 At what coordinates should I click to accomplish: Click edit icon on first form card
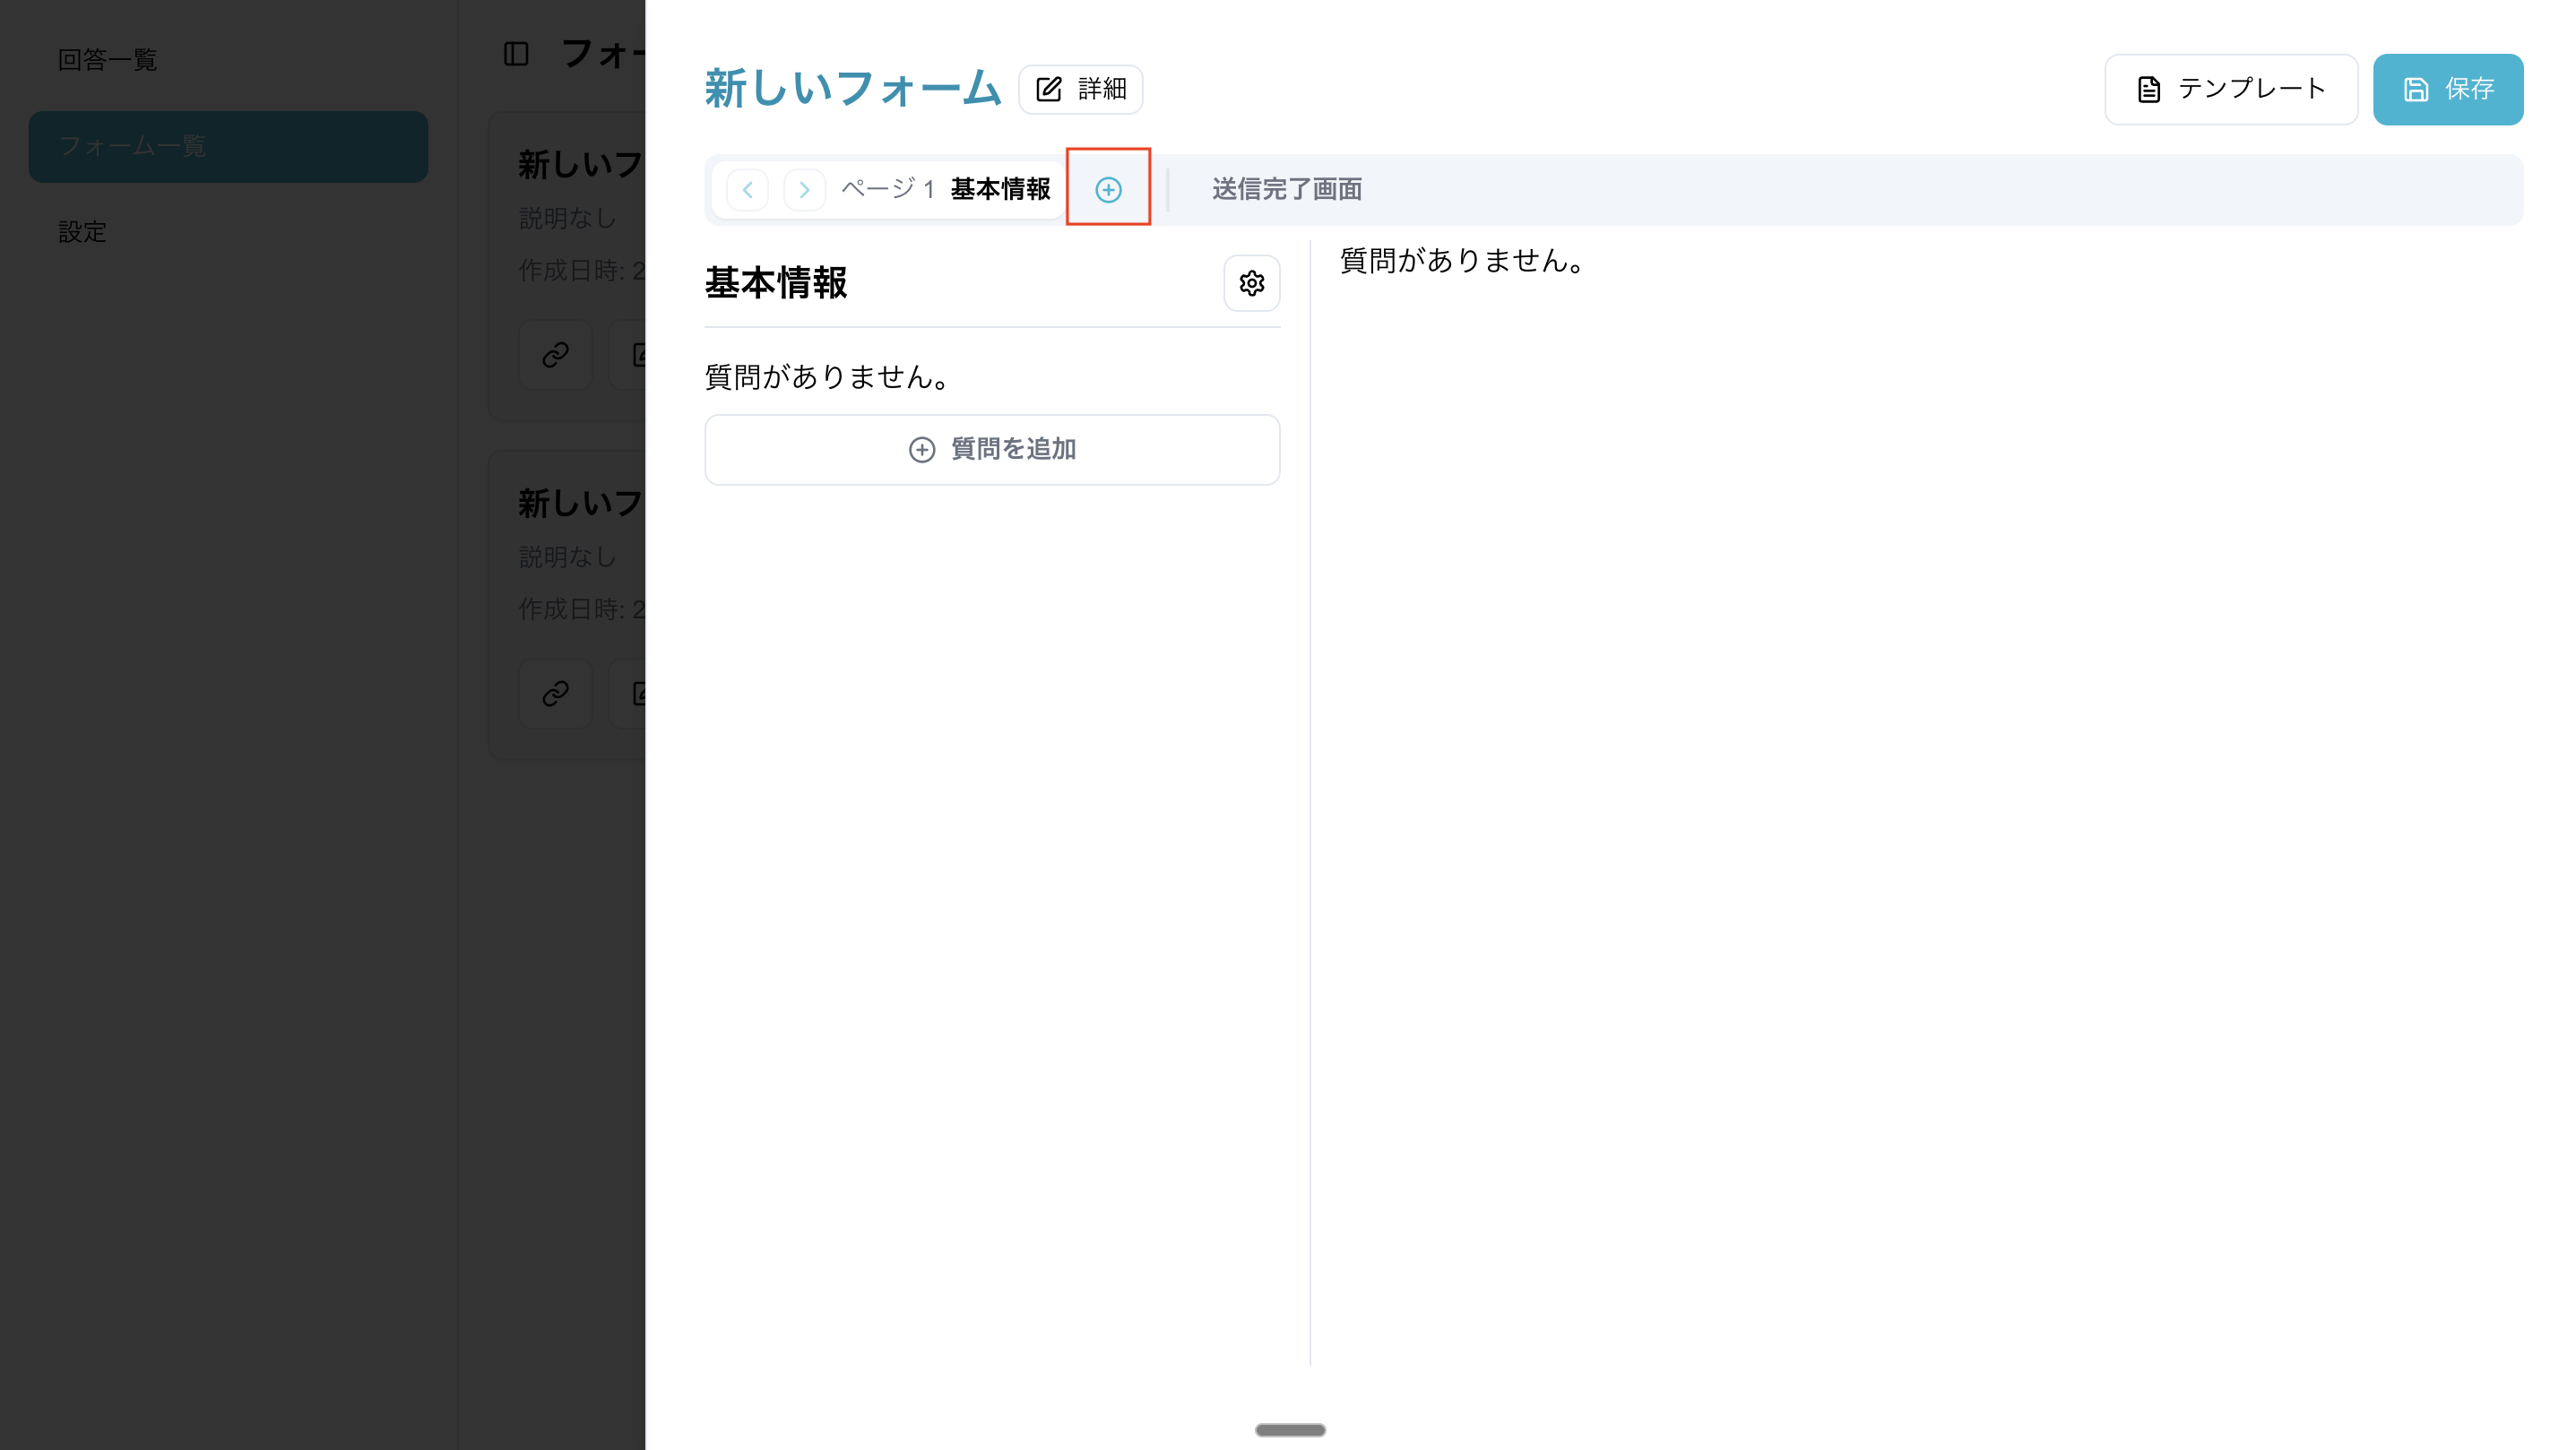[636, 354]
